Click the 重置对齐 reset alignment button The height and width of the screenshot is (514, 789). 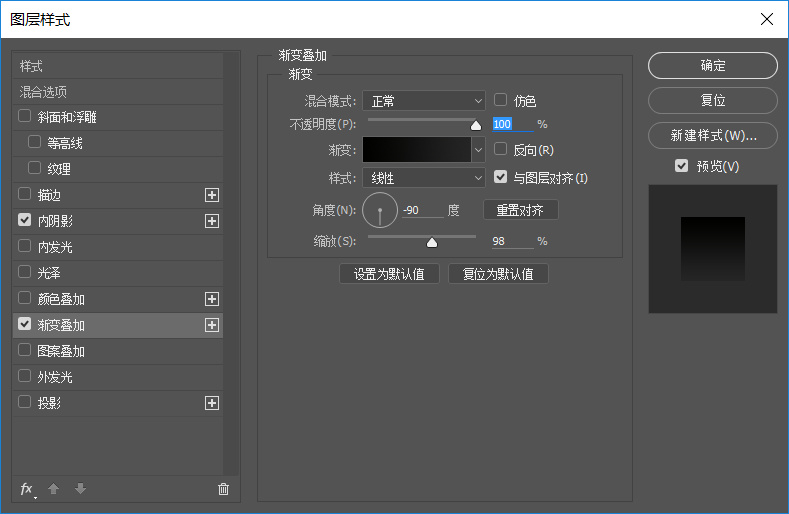click(x=520, y=210)
